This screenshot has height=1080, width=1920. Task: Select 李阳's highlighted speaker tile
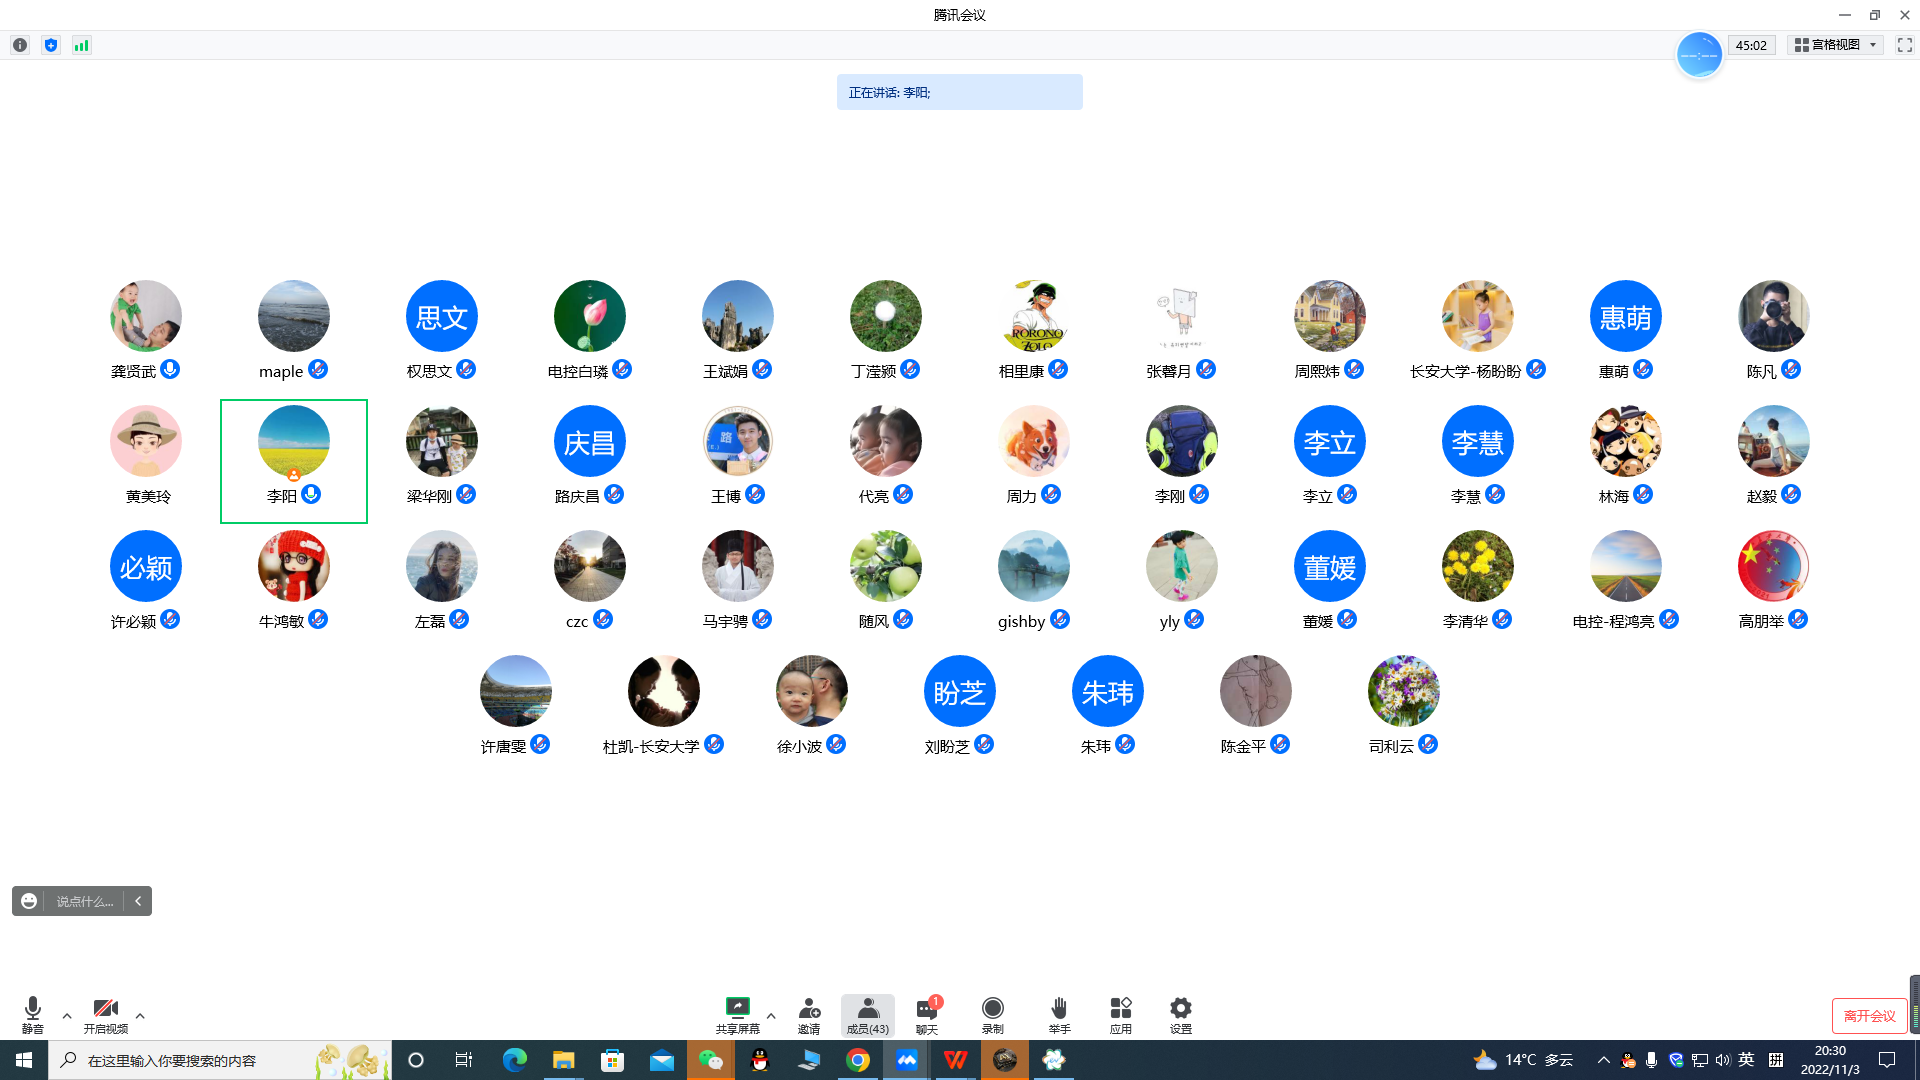[294, 461]
